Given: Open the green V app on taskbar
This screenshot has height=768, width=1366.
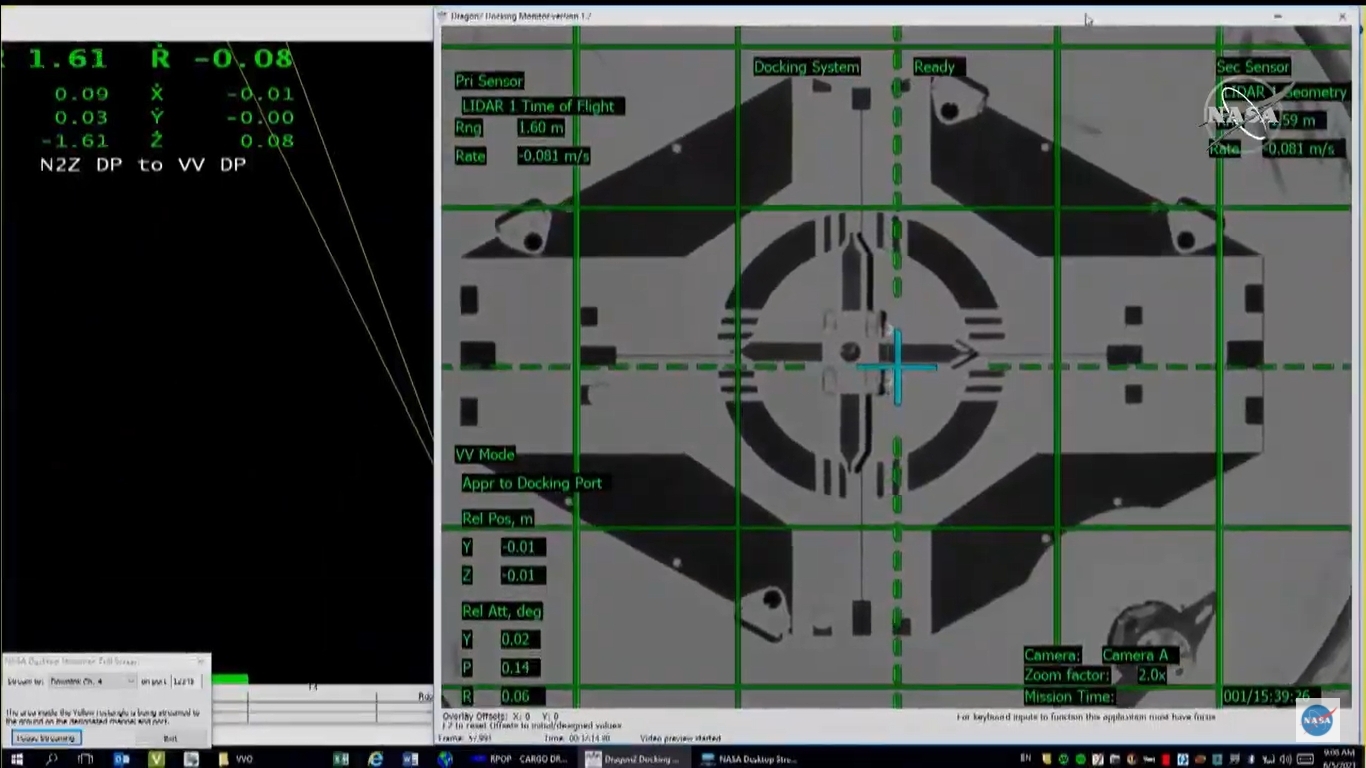Looking at the screenshot, I should pos(156,759).
